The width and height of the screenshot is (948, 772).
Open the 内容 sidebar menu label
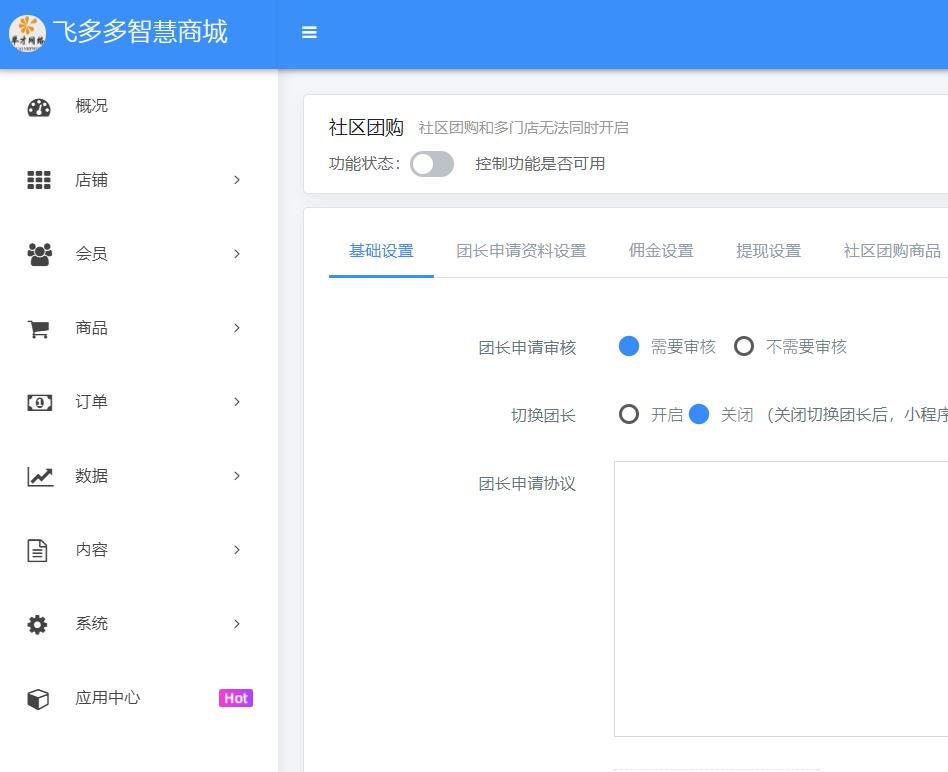[x=91, y=550]
